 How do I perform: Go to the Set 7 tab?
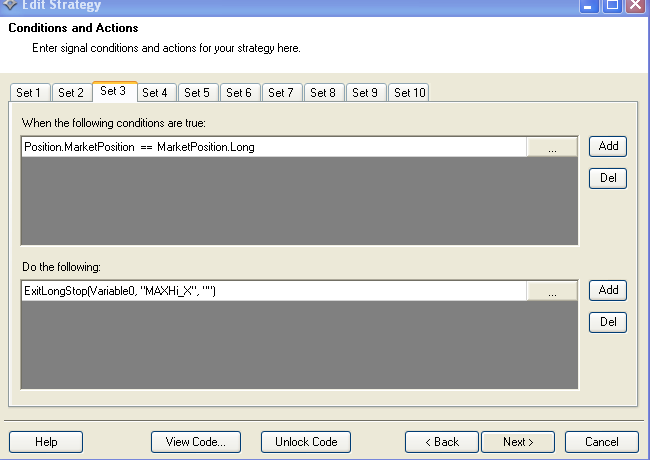pos(282,92)
